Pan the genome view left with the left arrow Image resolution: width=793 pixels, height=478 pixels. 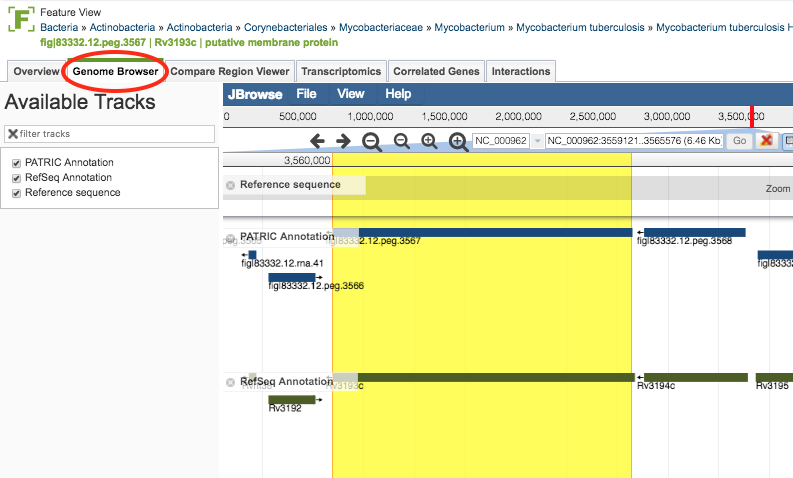(317, 141)
